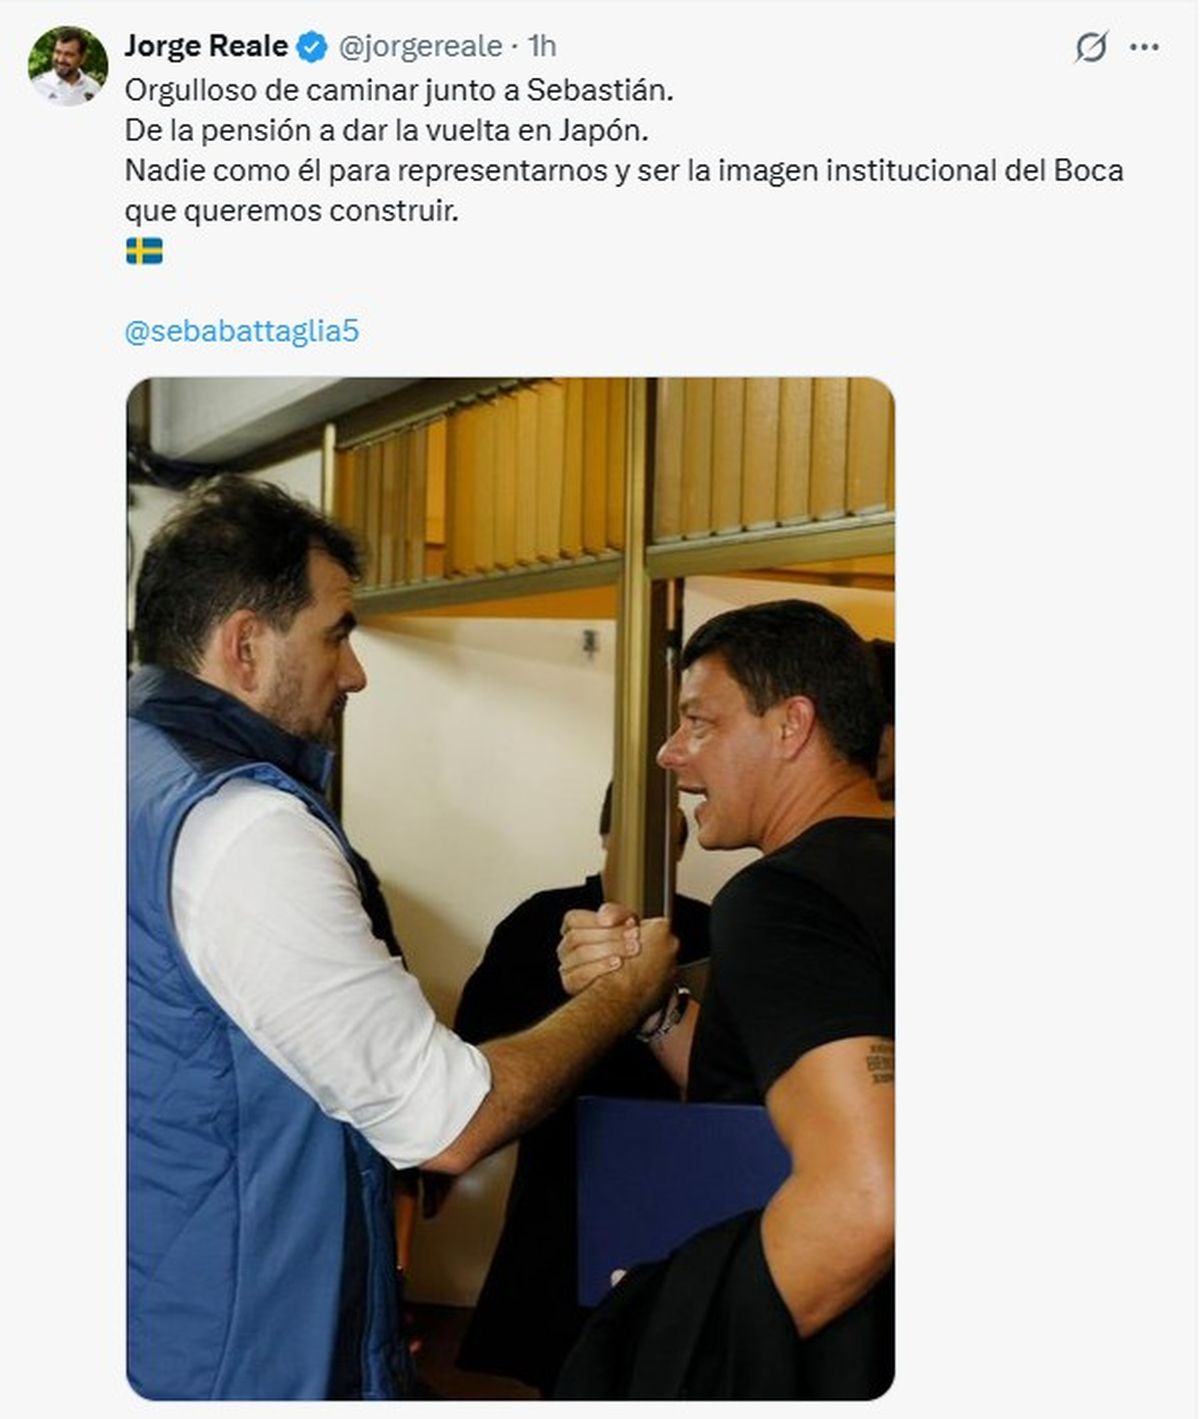Follow the @sebabattaglia5 mention

click(241, 331)
